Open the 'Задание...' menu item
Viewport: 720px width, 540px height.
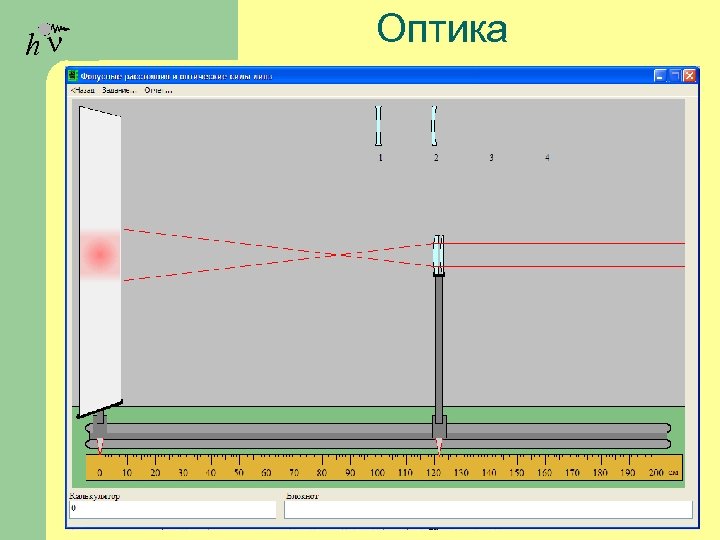click(119, 90)
